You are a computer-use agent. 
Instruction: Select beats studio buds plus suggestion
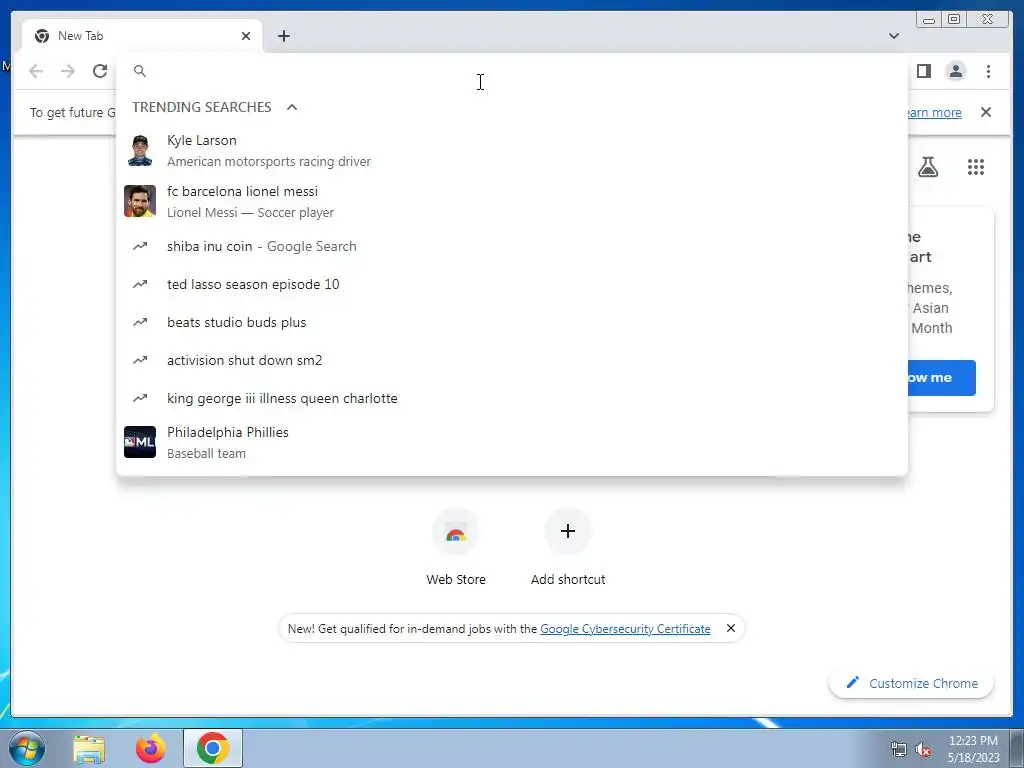[512, 322]
